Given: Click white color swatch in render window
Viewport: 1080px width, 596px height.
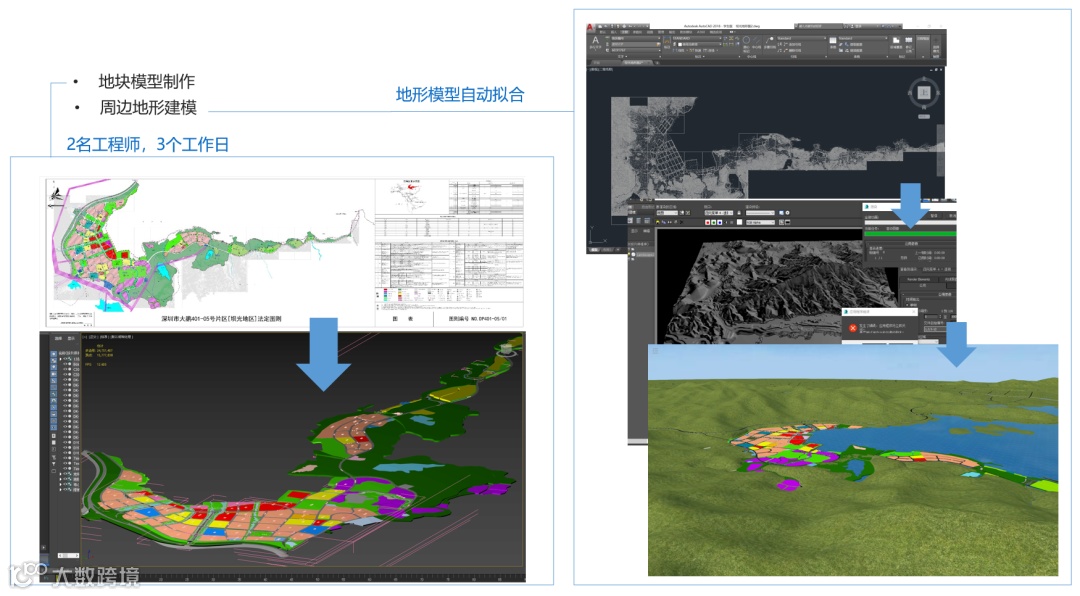Looking at the screenshot, I should 739,222.
